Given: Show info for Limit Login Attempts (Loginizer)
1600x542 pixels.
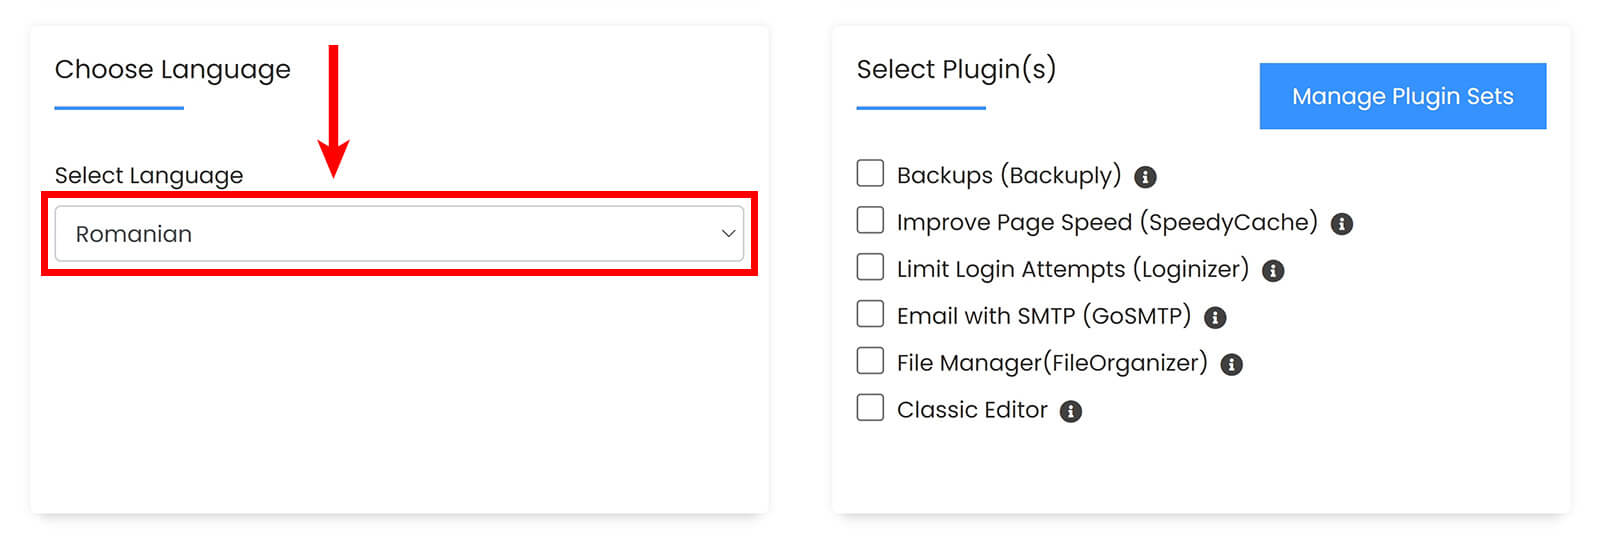Looking at the screenshot, I should pyautogui.click(x=1273, y=271).
